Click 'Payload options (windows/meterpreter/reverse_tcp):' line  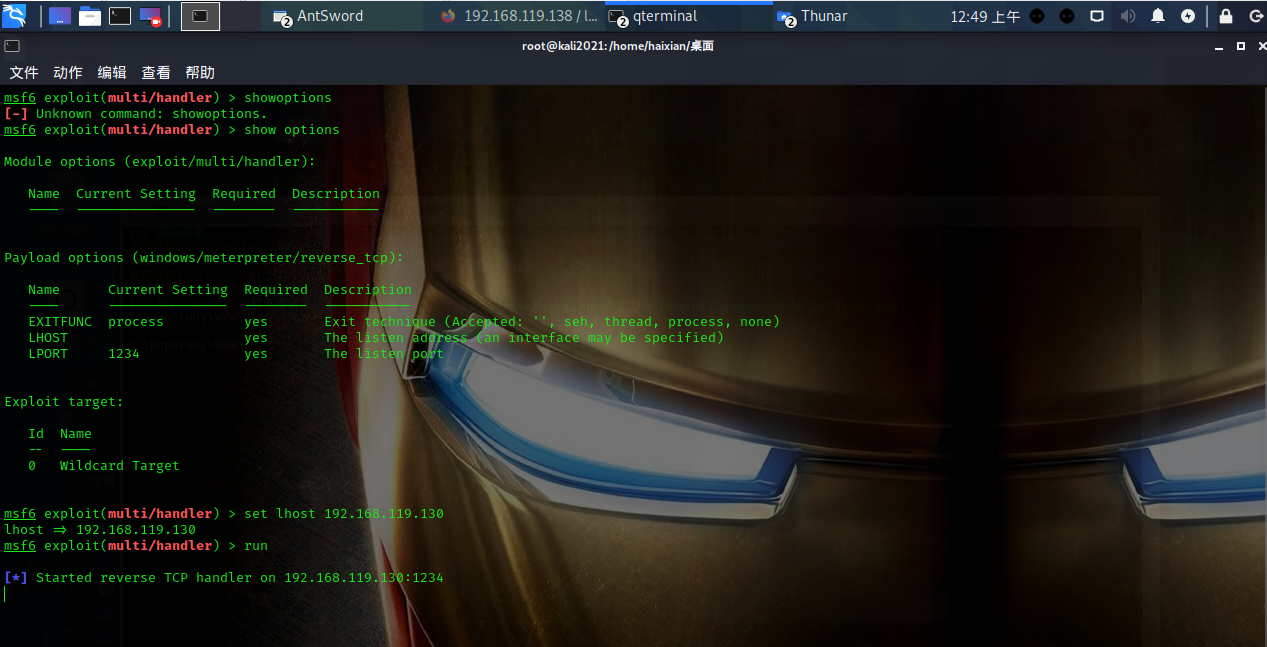tap(204, 258)
